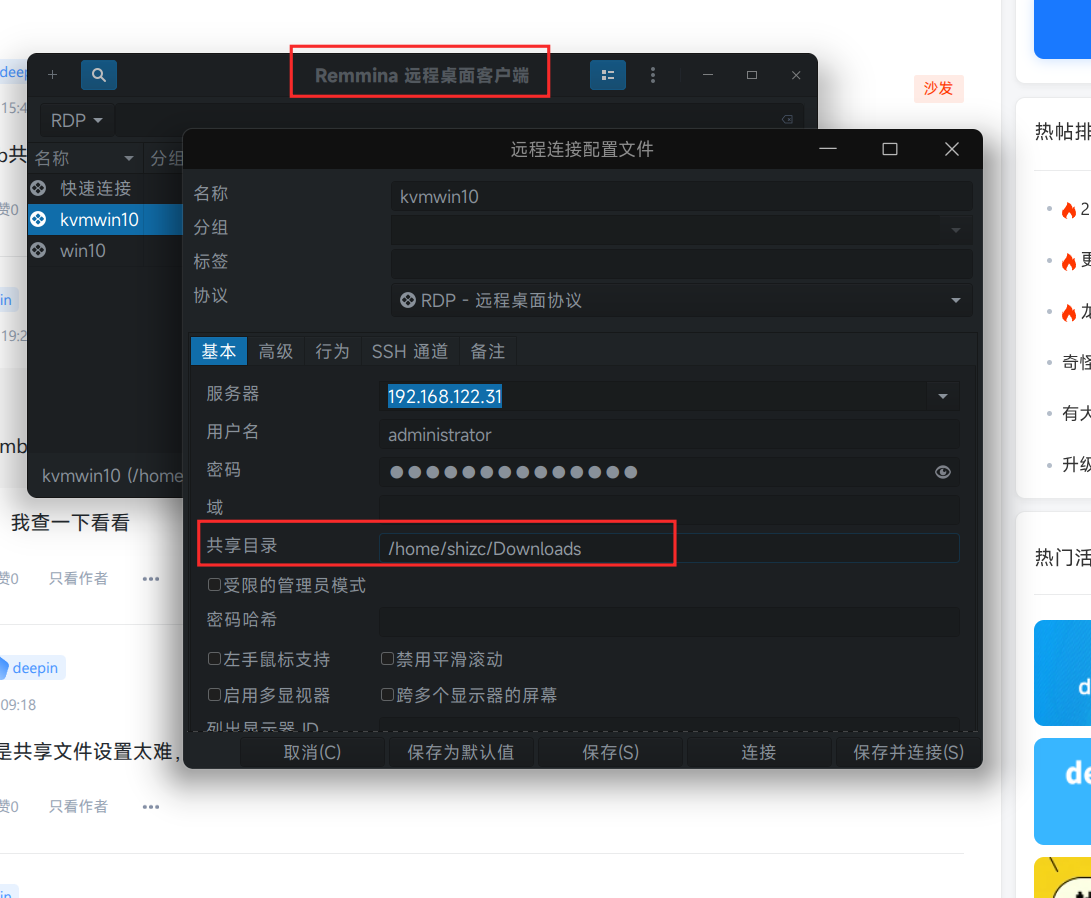1091x898 pixels.
Task: Enable 受限的管理员模式 checkbox
Action: (x=214, y=585)
